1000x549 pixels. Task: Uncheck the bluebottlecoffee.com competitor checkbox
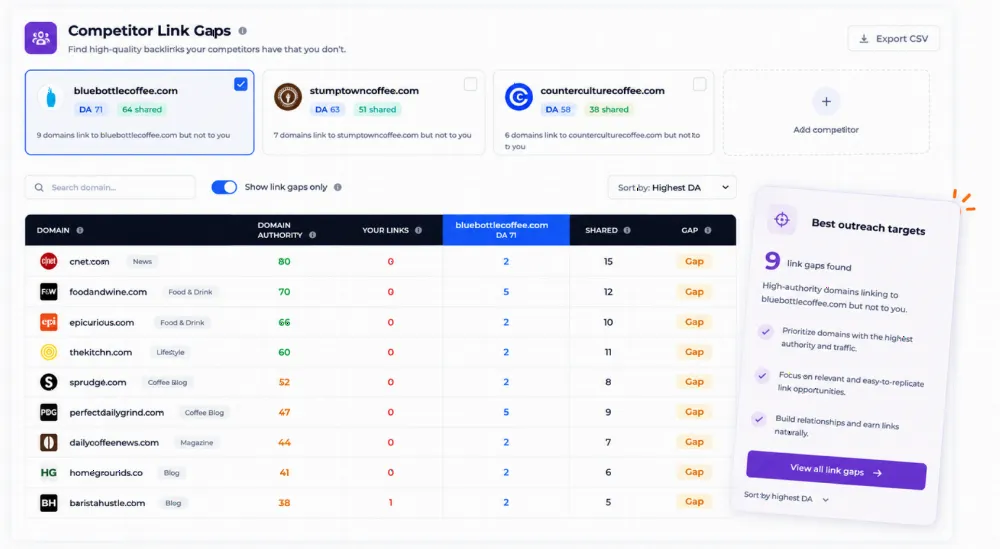[240, 84]
